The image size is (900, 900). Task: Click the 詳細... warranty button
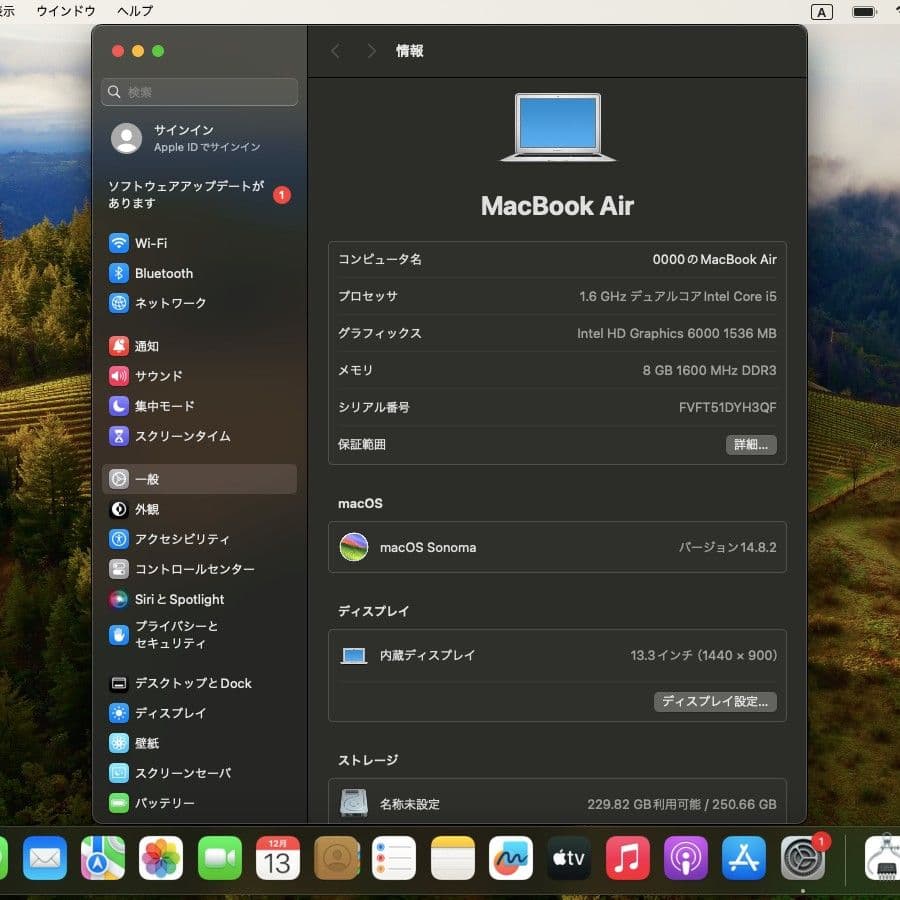751,444
